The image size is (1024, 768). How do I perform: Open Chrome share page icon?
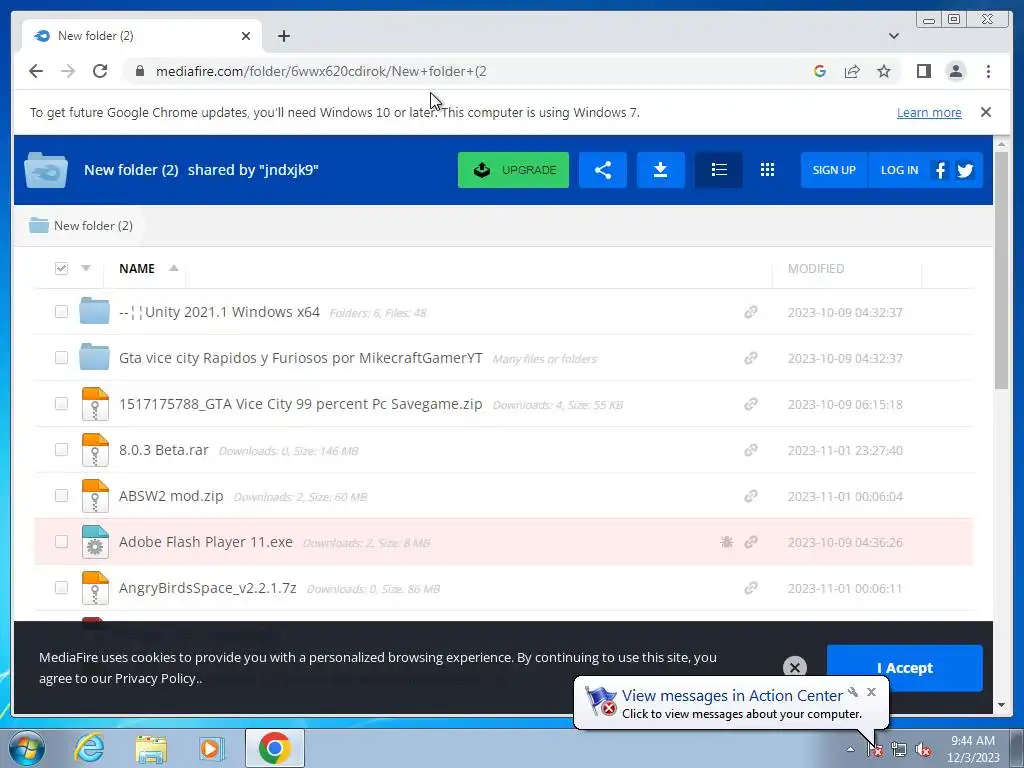tap(852, 71)
